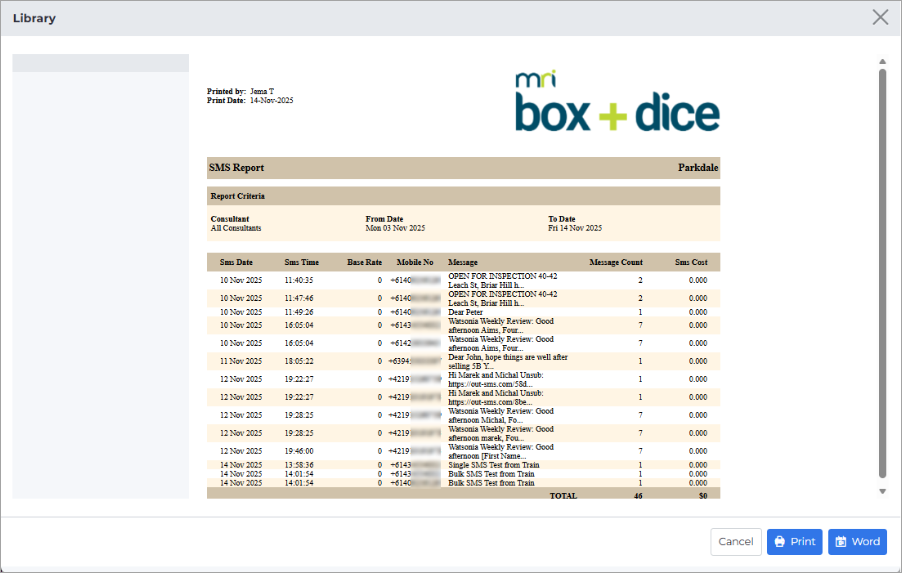Export report using Word button

click(857, 542)
